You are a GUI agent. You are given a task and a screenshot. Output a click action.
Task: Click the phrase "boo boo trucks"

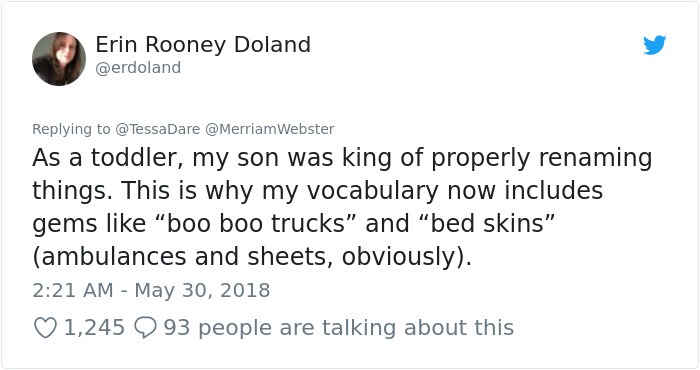pos(256,223)
